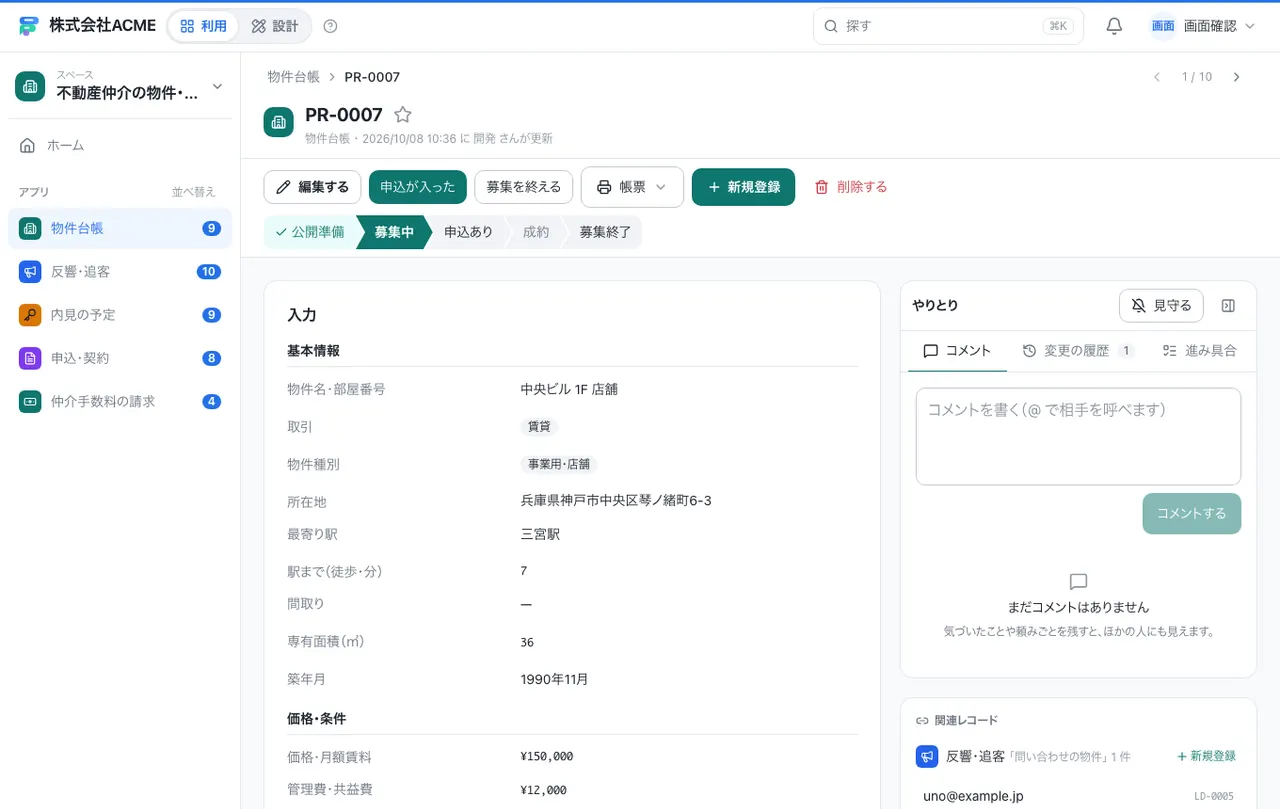Click the ホーム house icon
The image size is (1280, 809).
tap(28, 145)
